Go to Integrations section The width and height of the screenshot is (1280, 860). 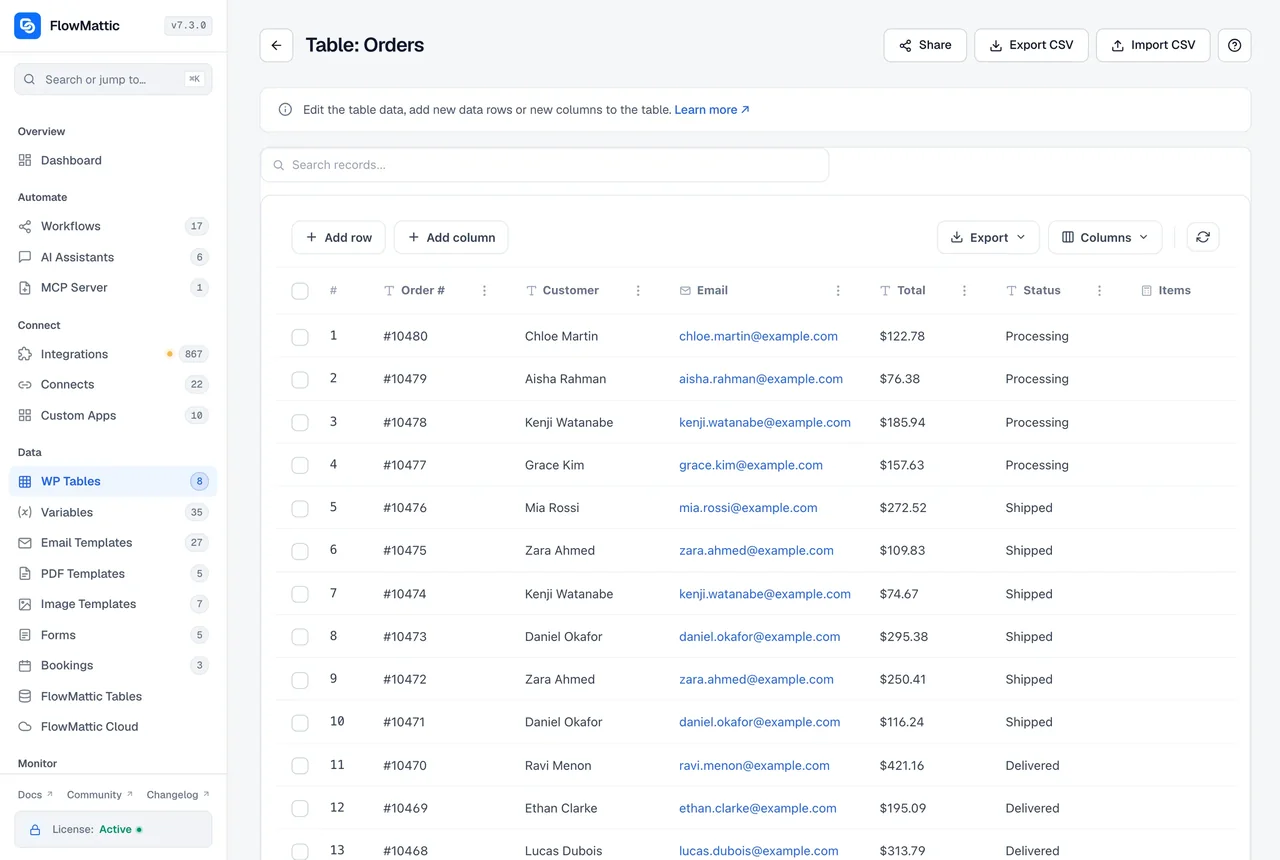pos(113,354)
